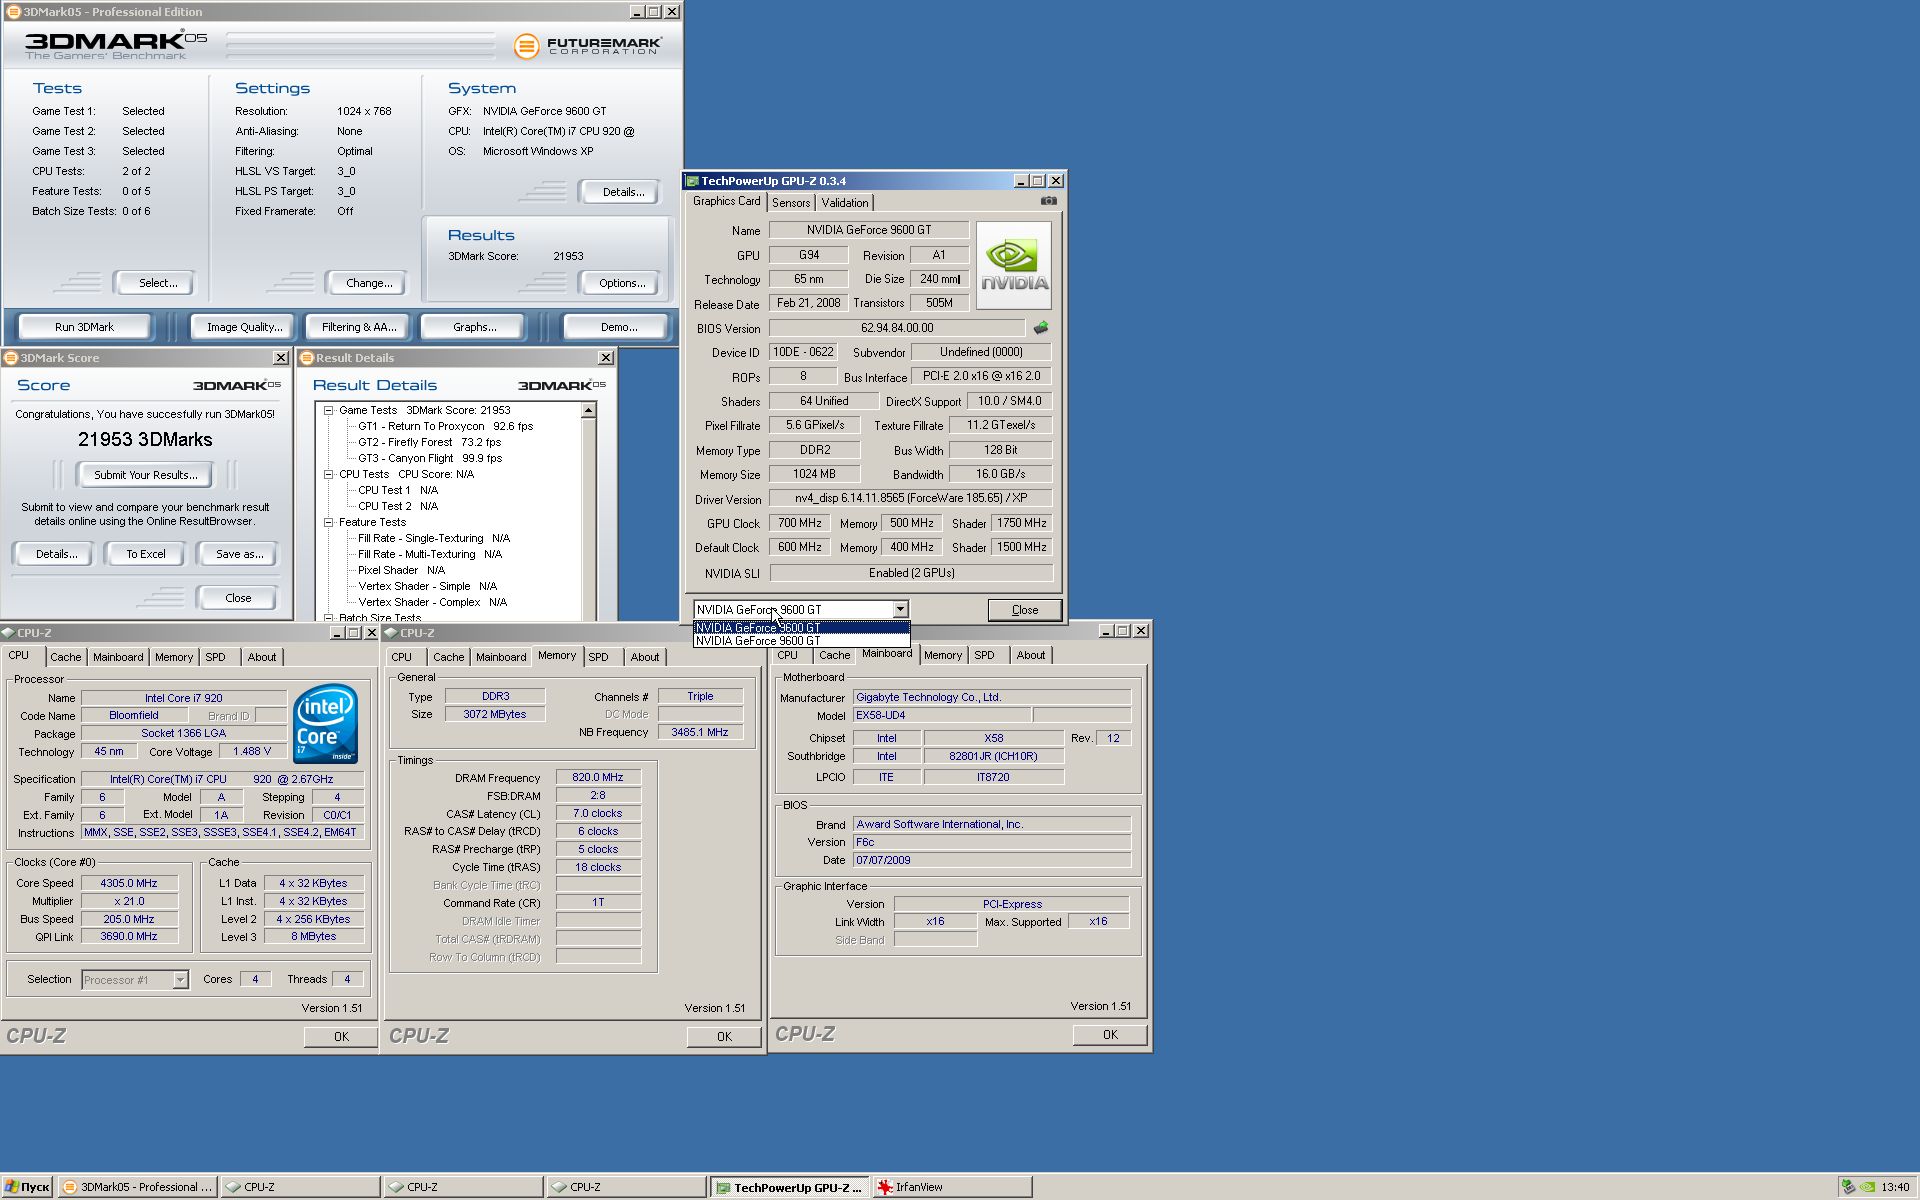Click the Submit Your Results button

click(146, 475)
